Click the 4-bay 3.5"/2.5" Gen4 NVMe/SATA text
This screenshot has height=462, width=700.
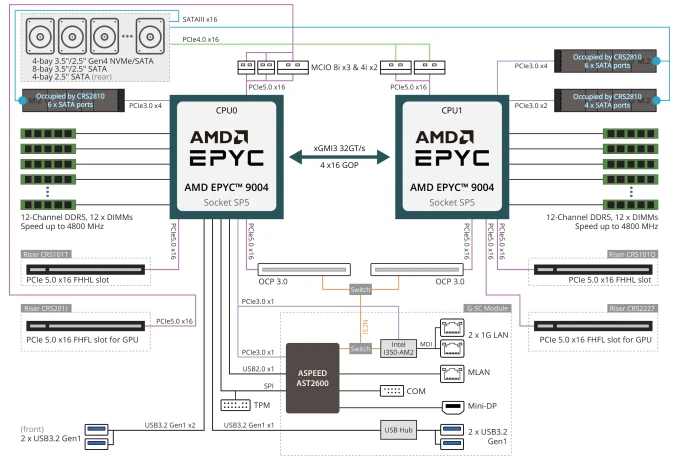[x=92, y=61]
